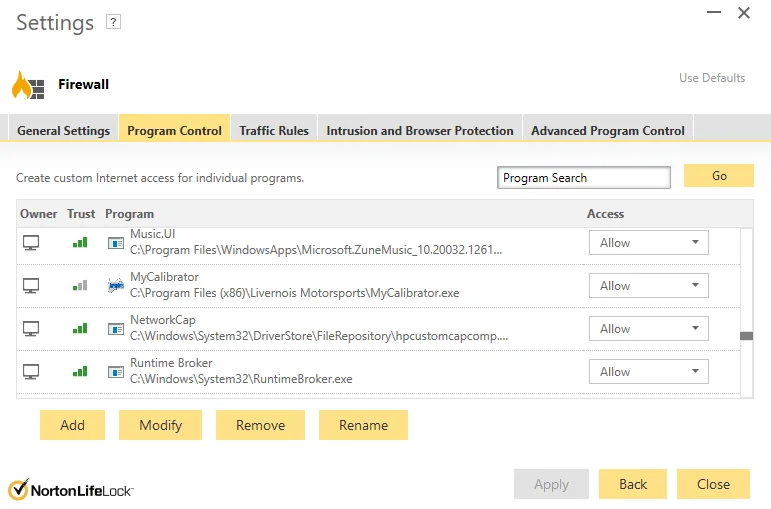Screen dimensions: 771x509
Task: Click the Runtime Broker program icon
Action: [x=116, y=372]
